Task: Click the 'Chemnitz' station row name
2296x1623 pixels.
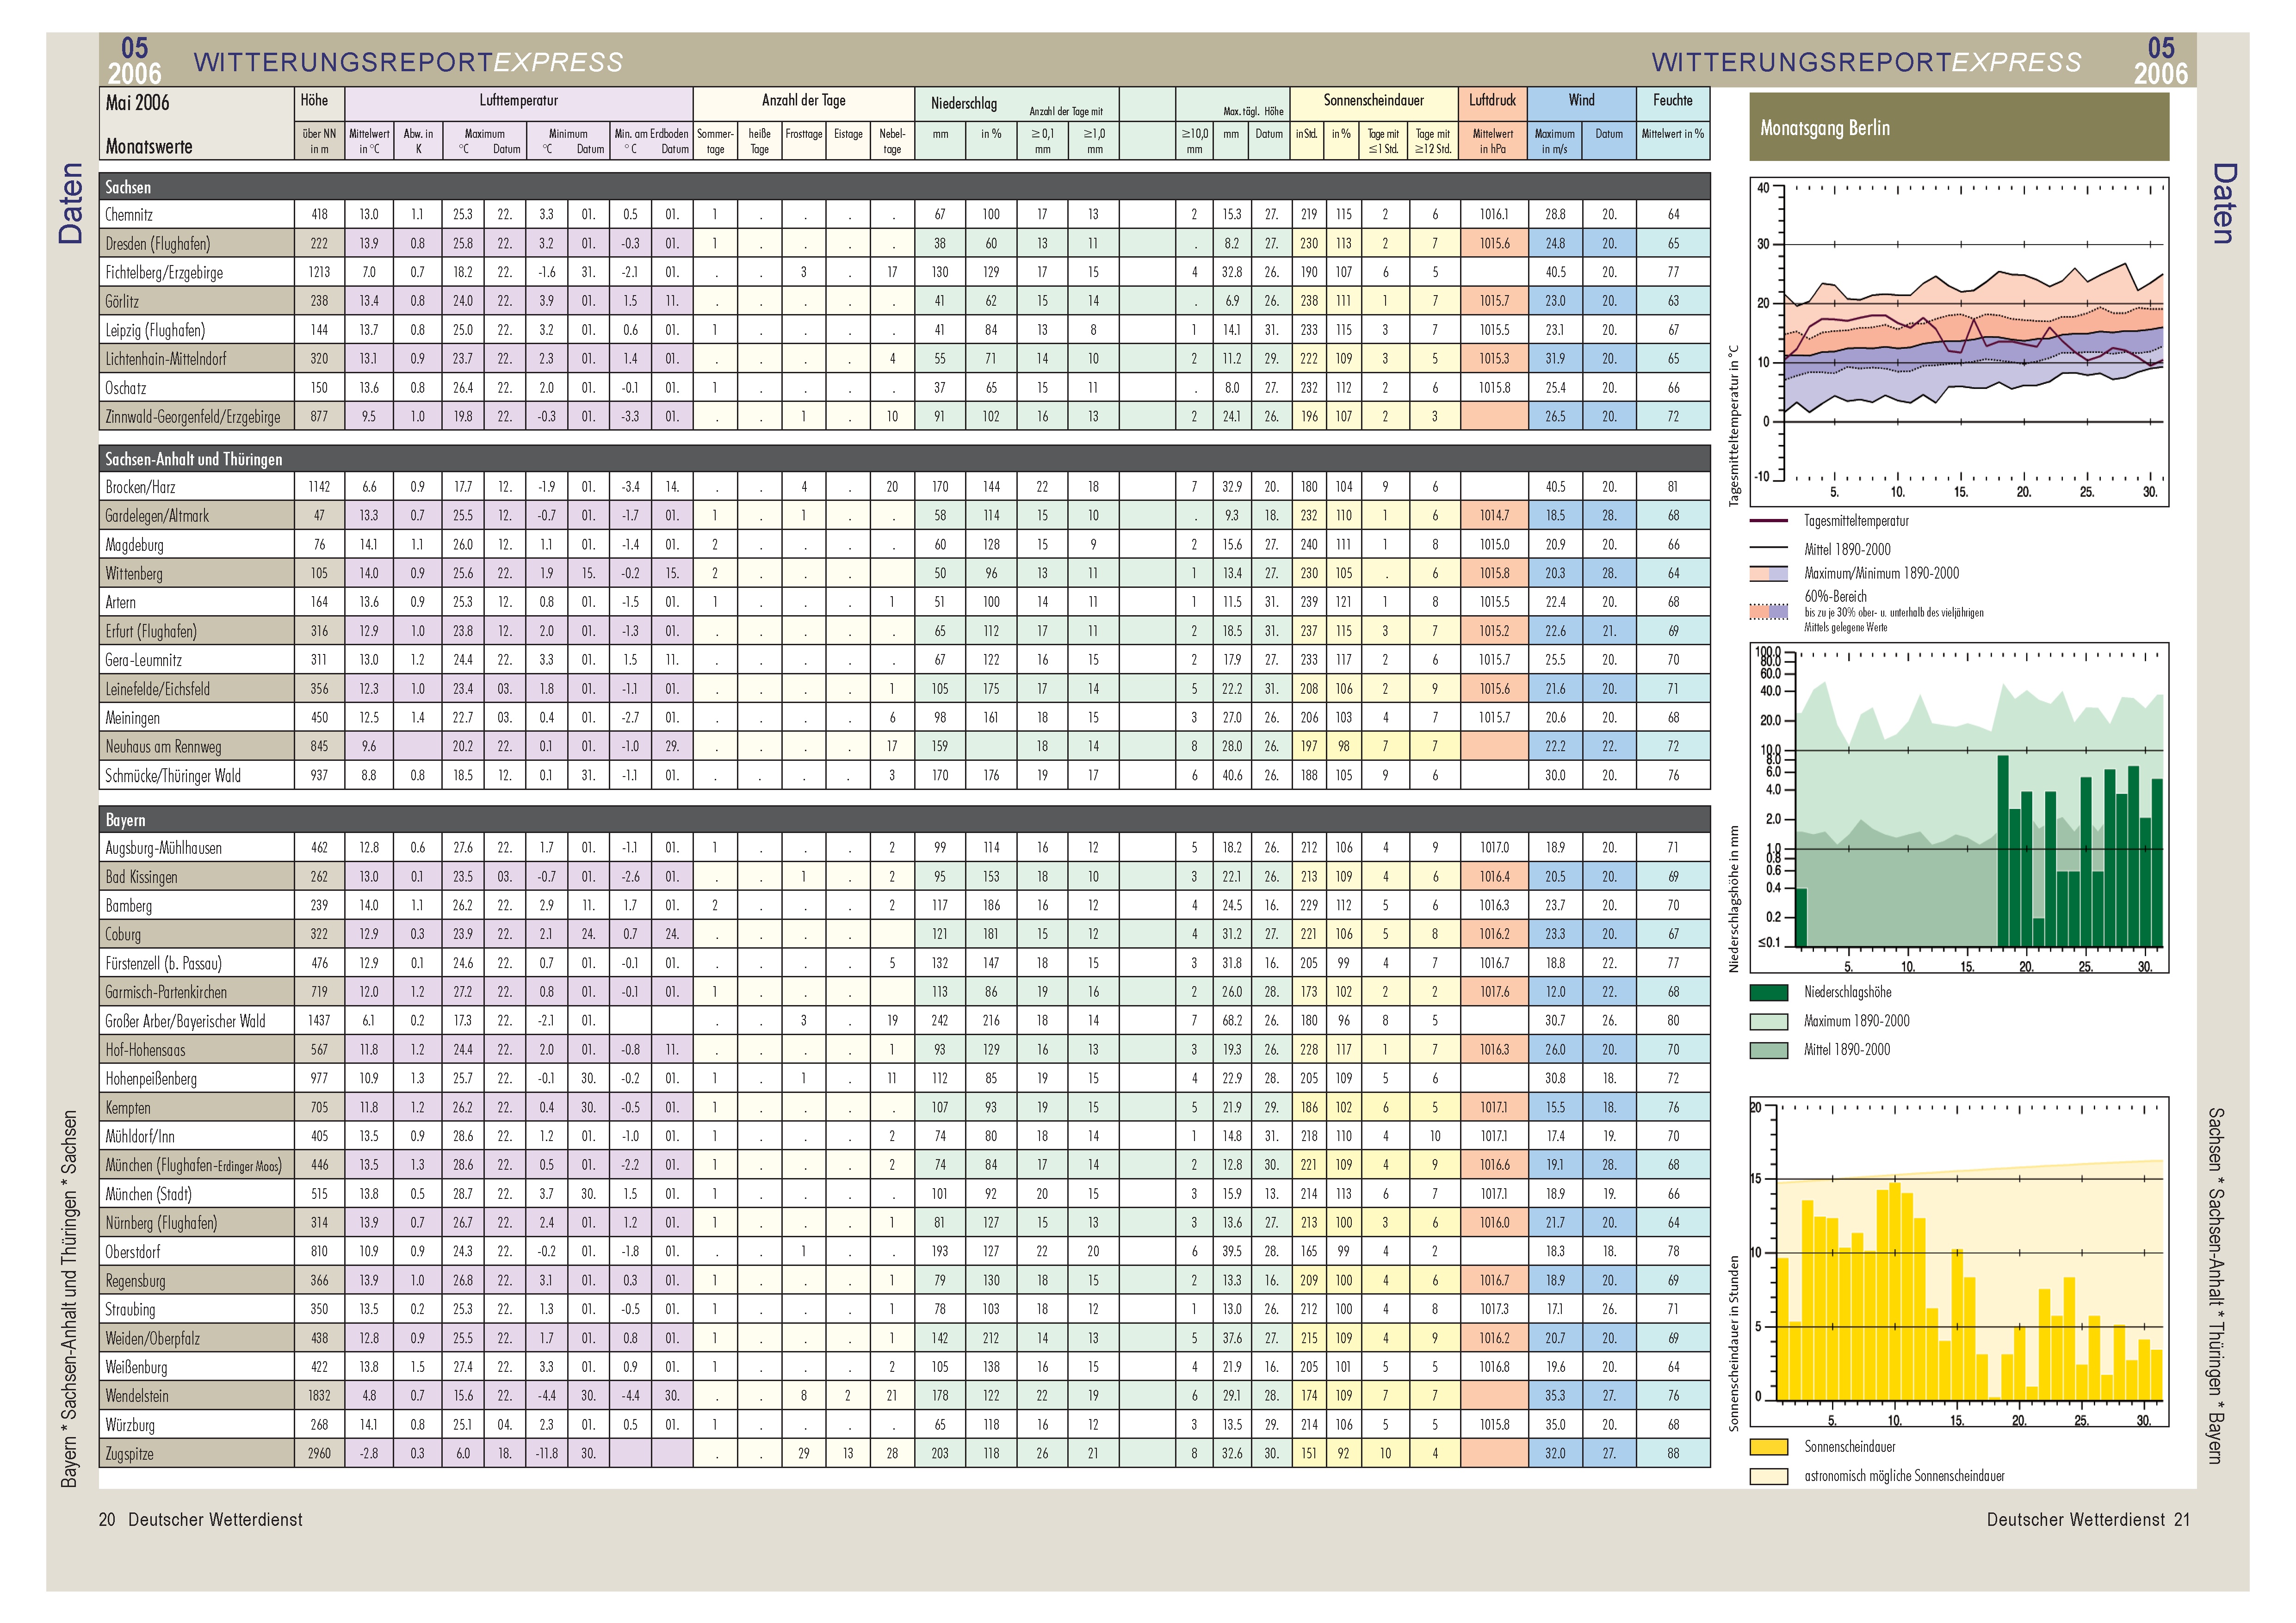Action: pos(129,215)
